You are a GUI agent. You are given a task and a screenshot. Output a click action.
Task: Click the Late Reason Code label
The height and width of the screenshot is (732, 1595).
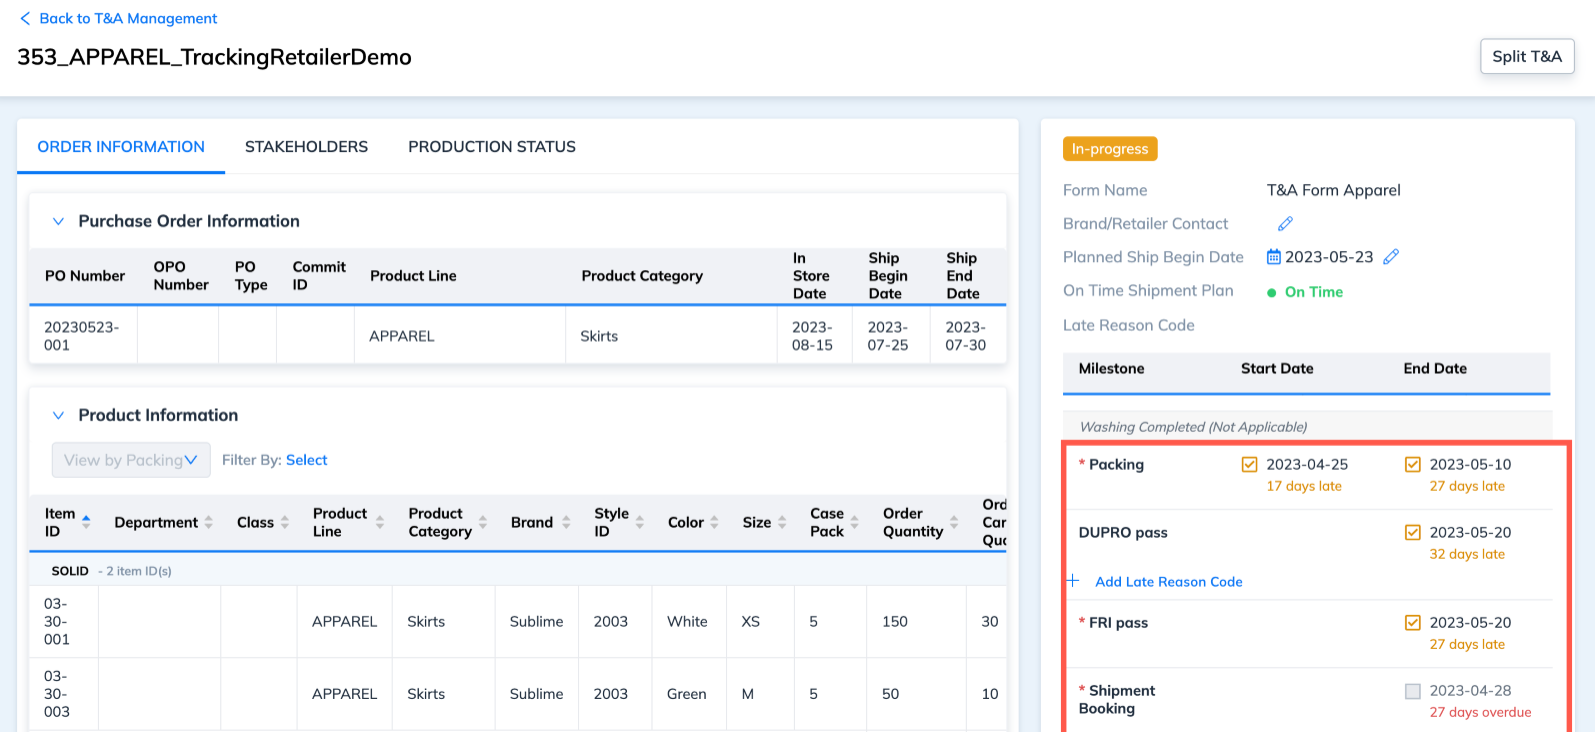(1129, 325)
